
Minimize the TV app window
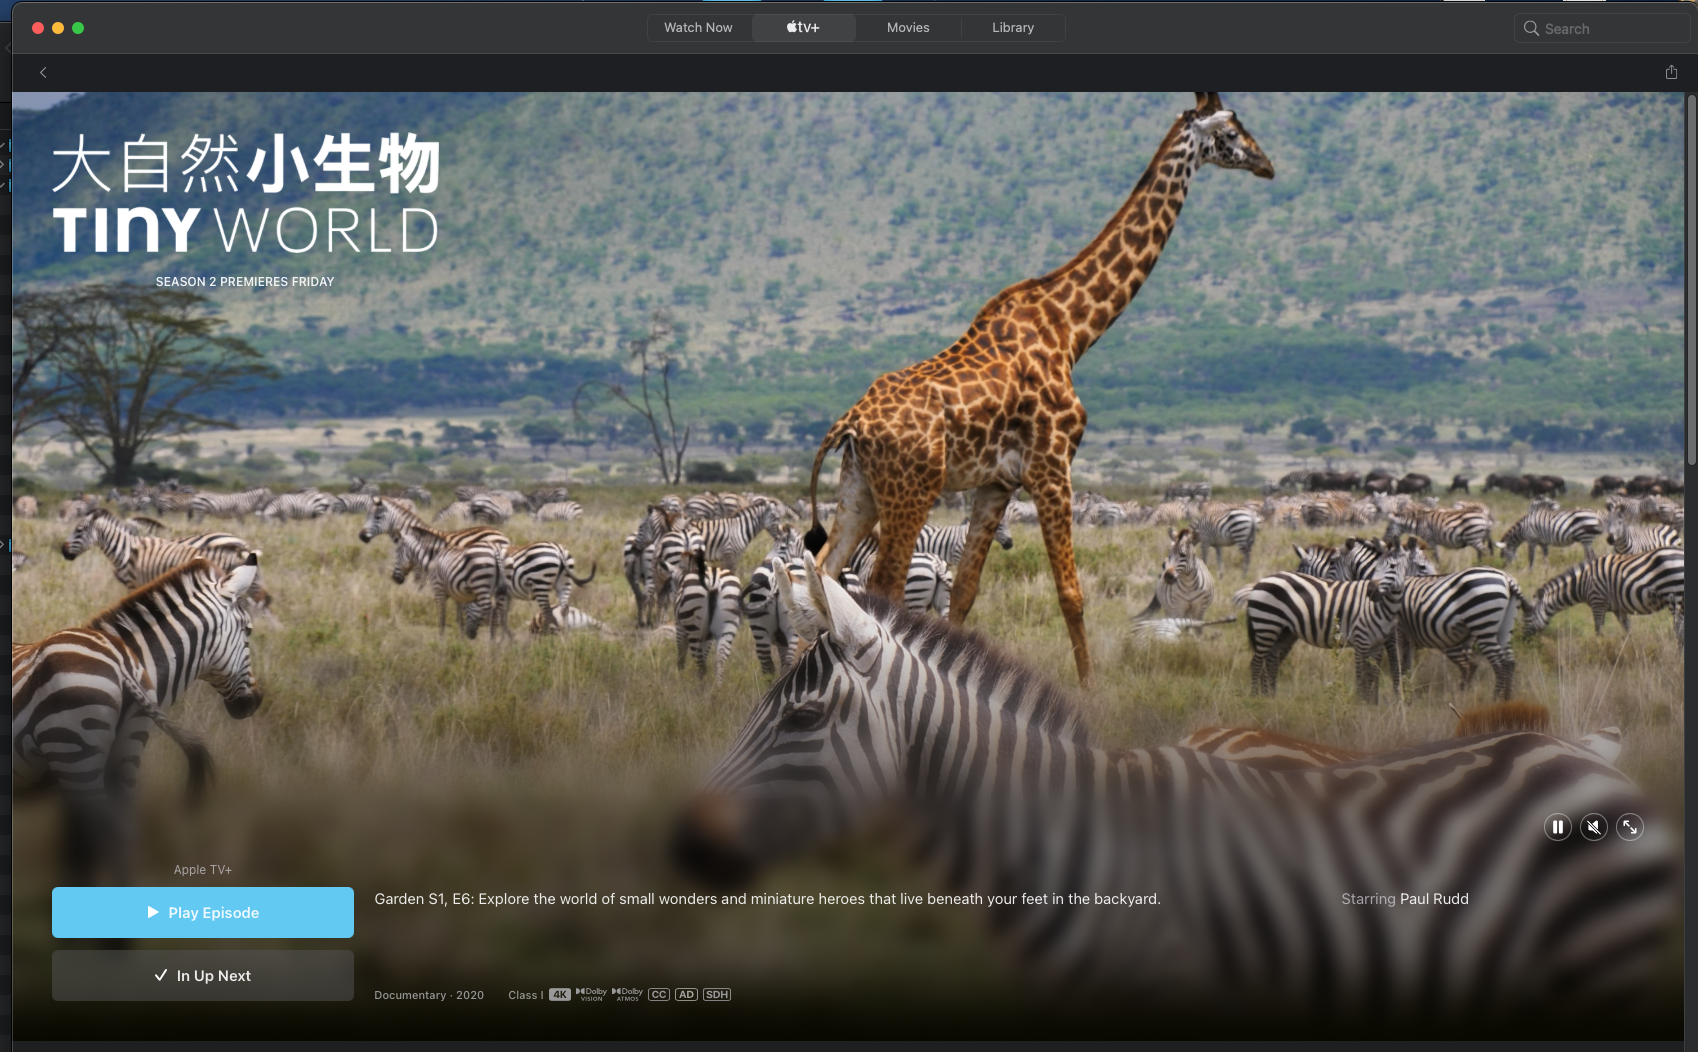tap(58, 28)
